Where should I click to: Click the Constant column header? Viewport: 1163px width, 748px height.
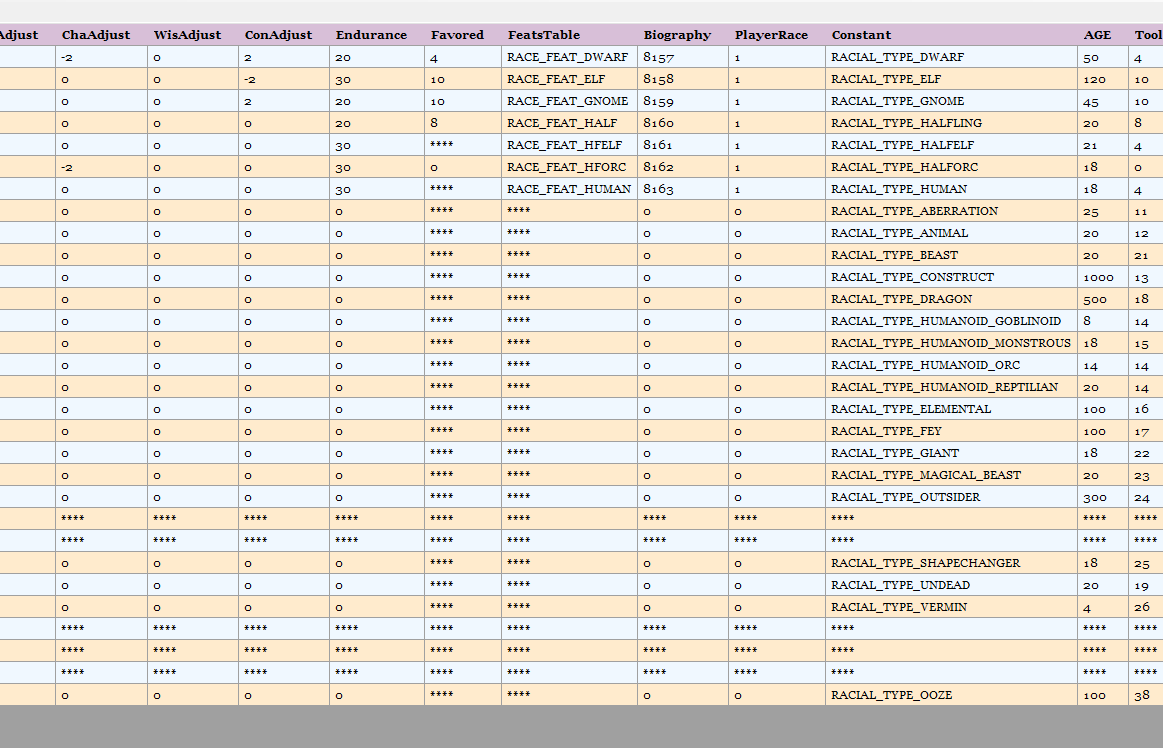(861, 35)
